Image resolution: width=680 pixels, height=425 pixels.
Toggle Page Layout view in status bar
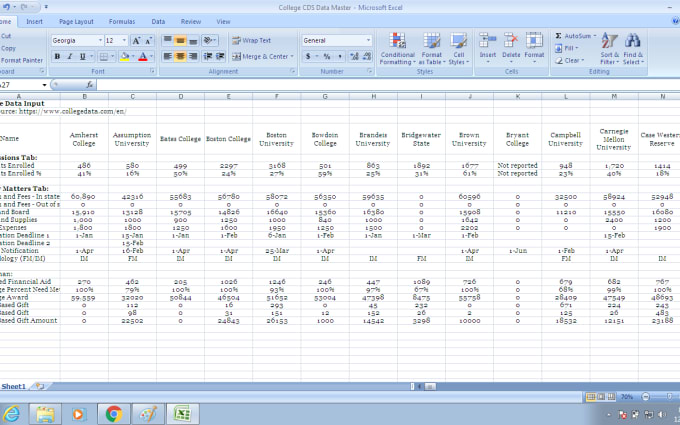point(601,396)
